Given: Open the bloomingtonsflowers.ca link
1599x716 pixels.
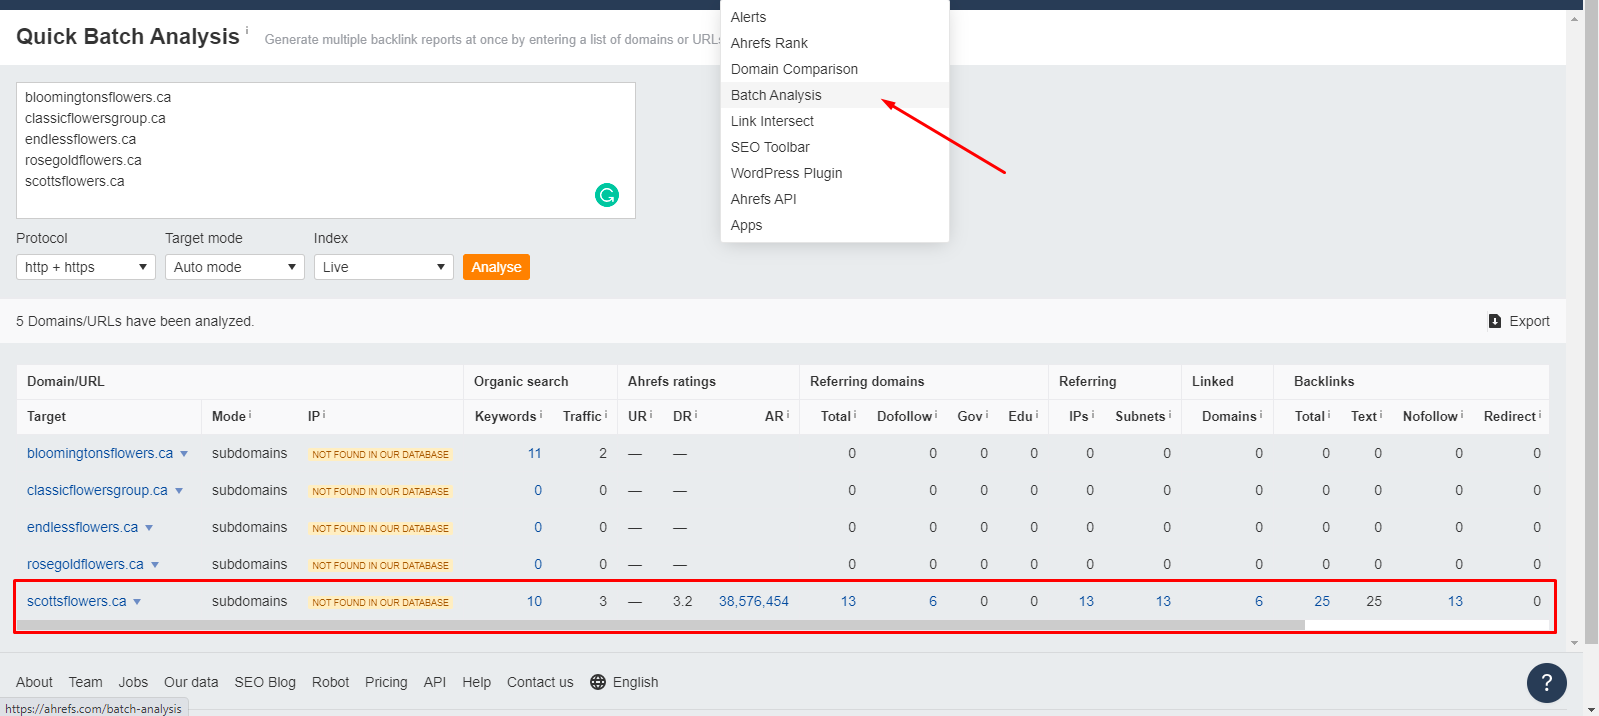Looking at the screenshot, I should point(100,453).
